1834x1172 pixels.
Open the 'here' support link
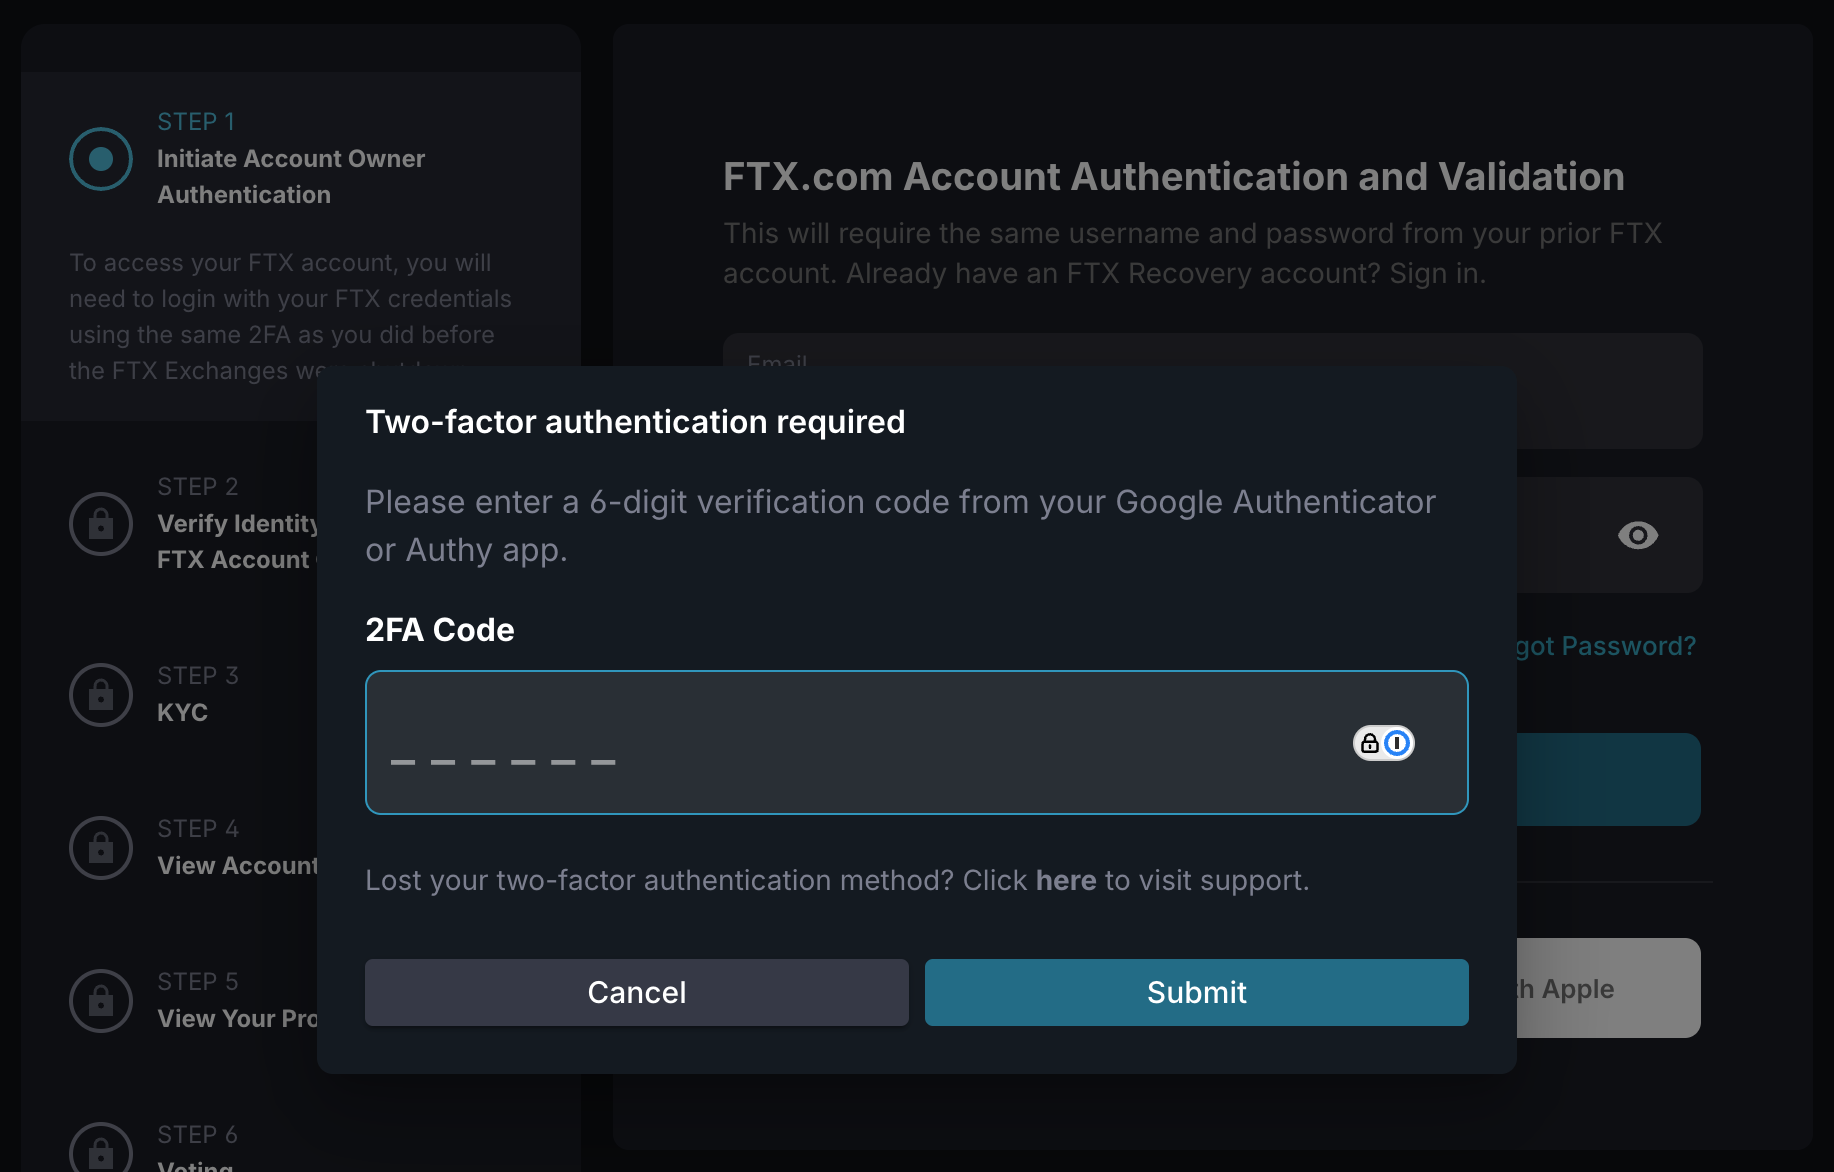click(x=1066, y=880)
